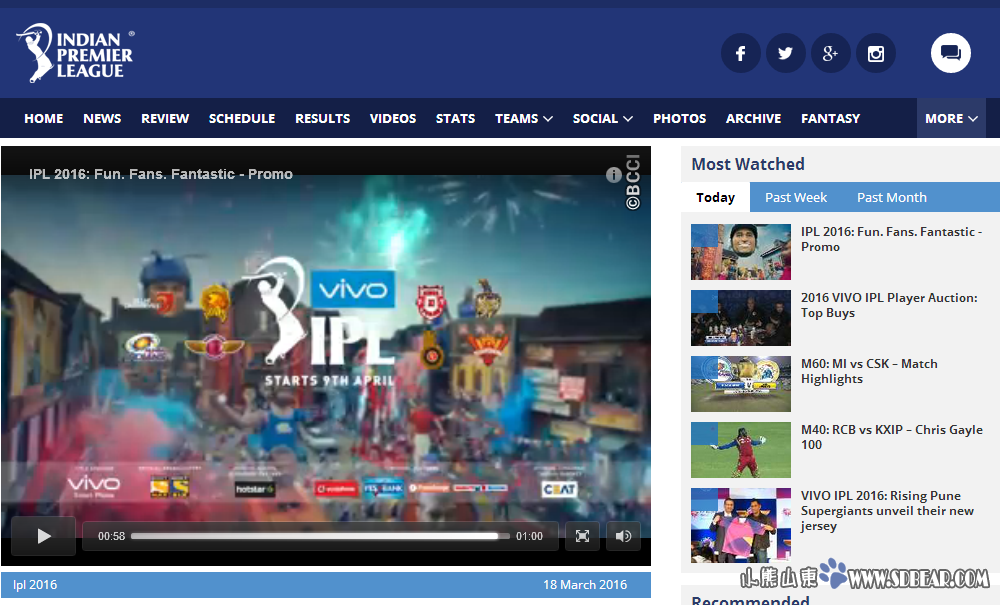Open the Rising Pune Supergiants jersey thumbnail

coord(741,525)
